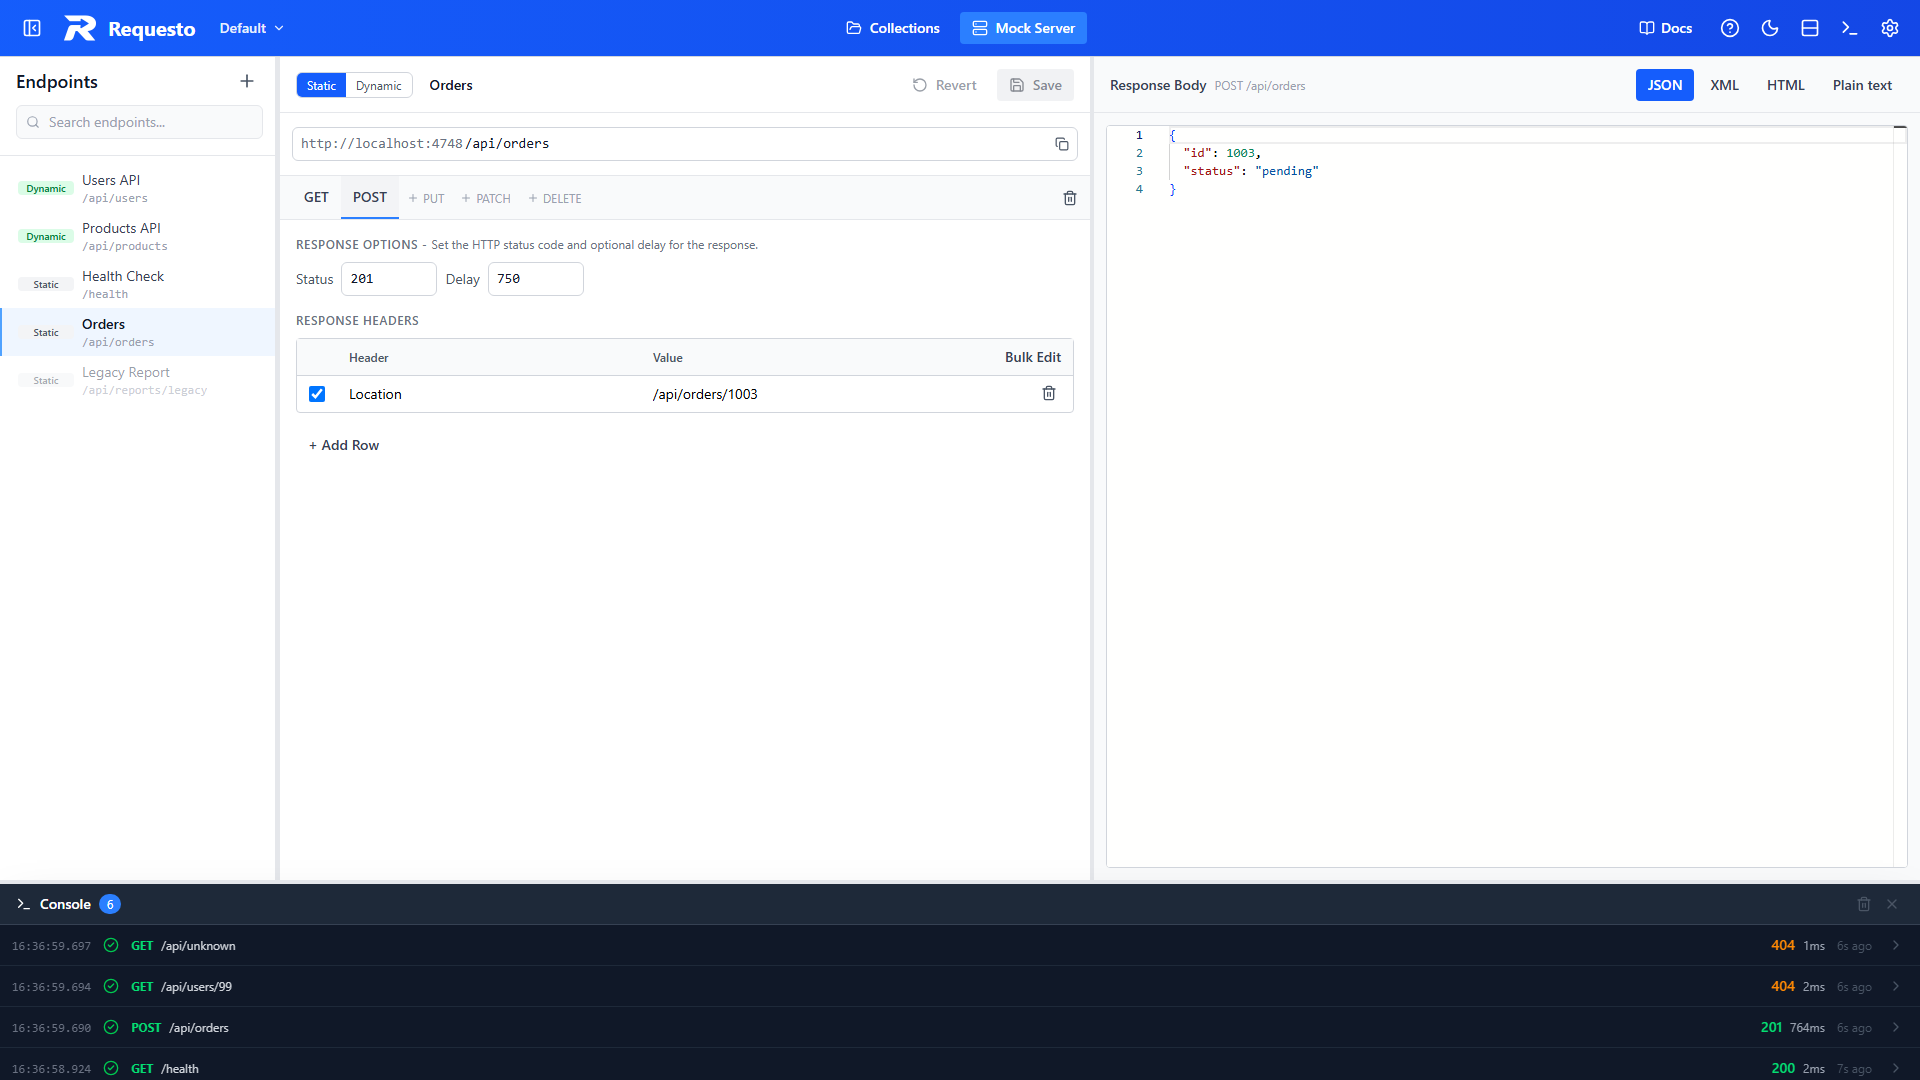Screen dimensions: 1920x1080
Task: Click the Console title label
Action: click(65, 904)
